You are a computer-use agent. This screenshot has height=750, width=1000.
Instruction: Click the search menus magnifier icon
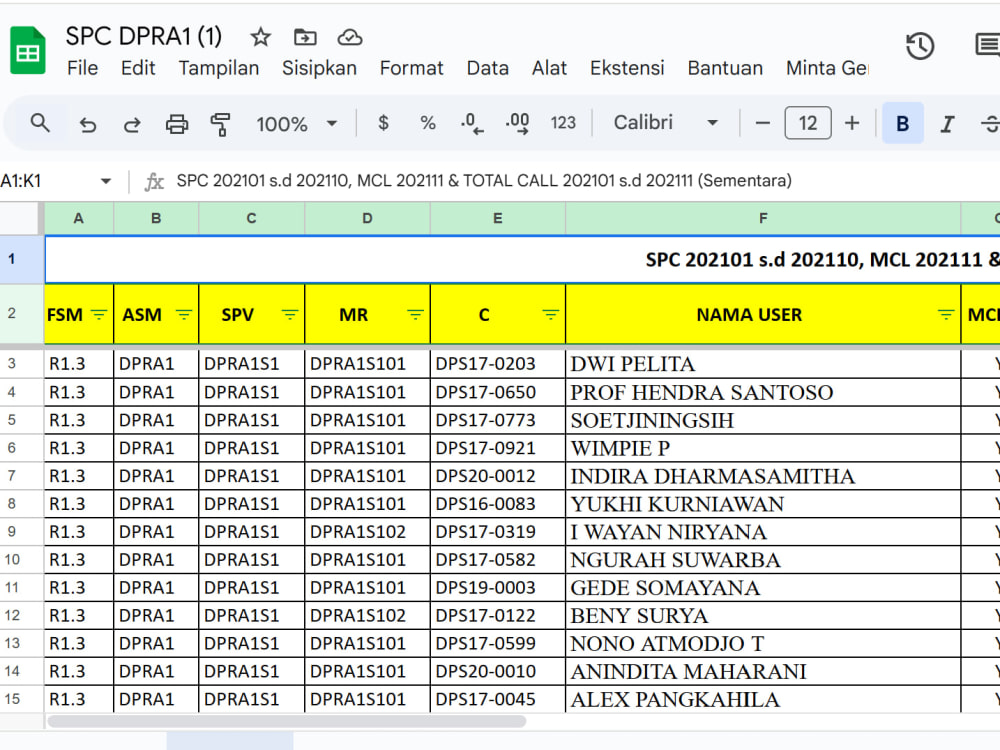pos(40,122)
